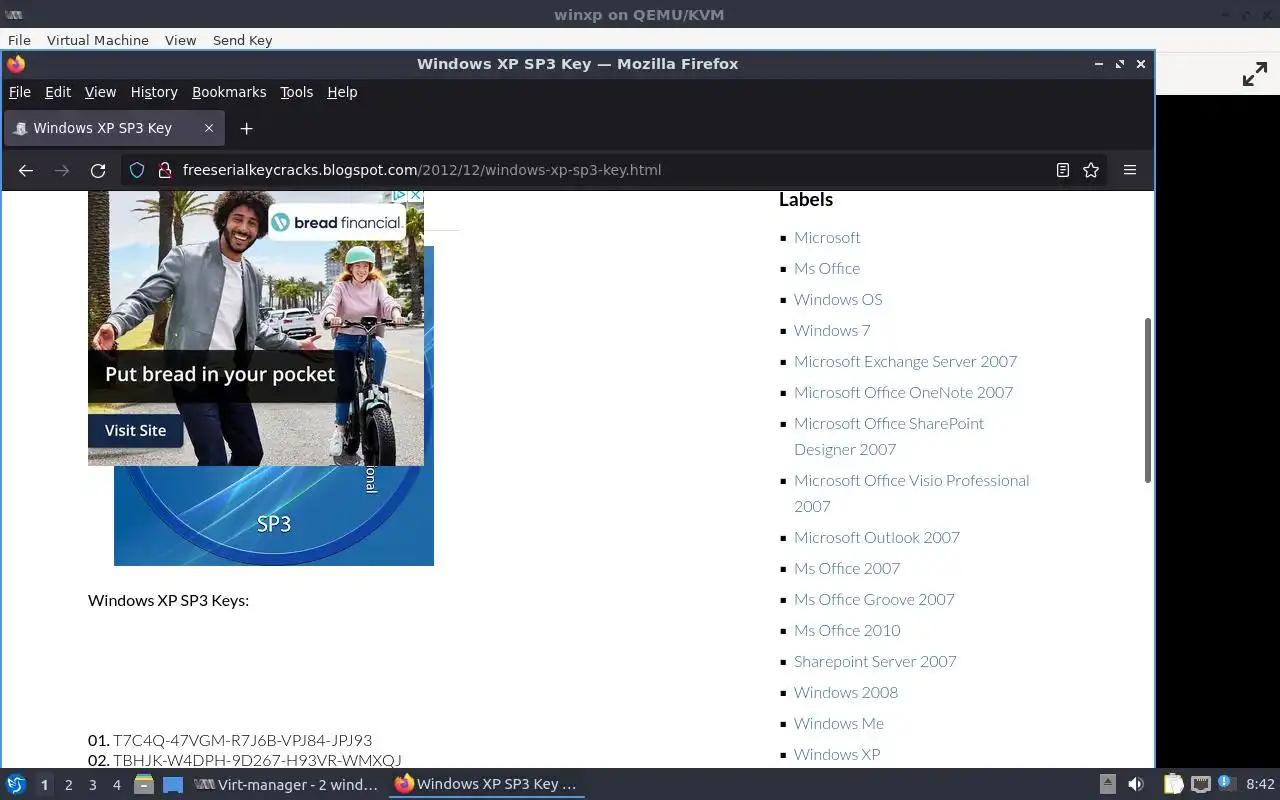Open Firefox View menu
This screenshot has width=1280, height=800.
click(100, 92)
